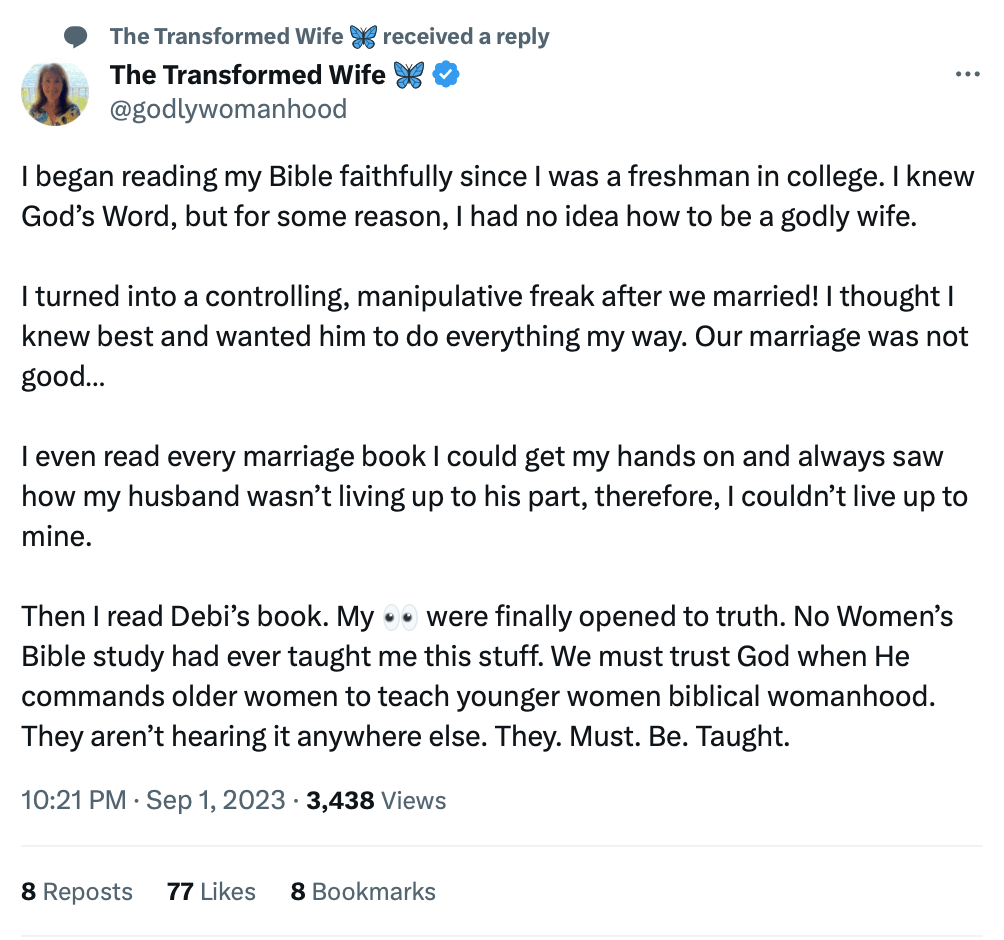Viewport: 1004px width, 940px height.
Task: Click the reply speech bubble icon
Action: tap(75, 37)
